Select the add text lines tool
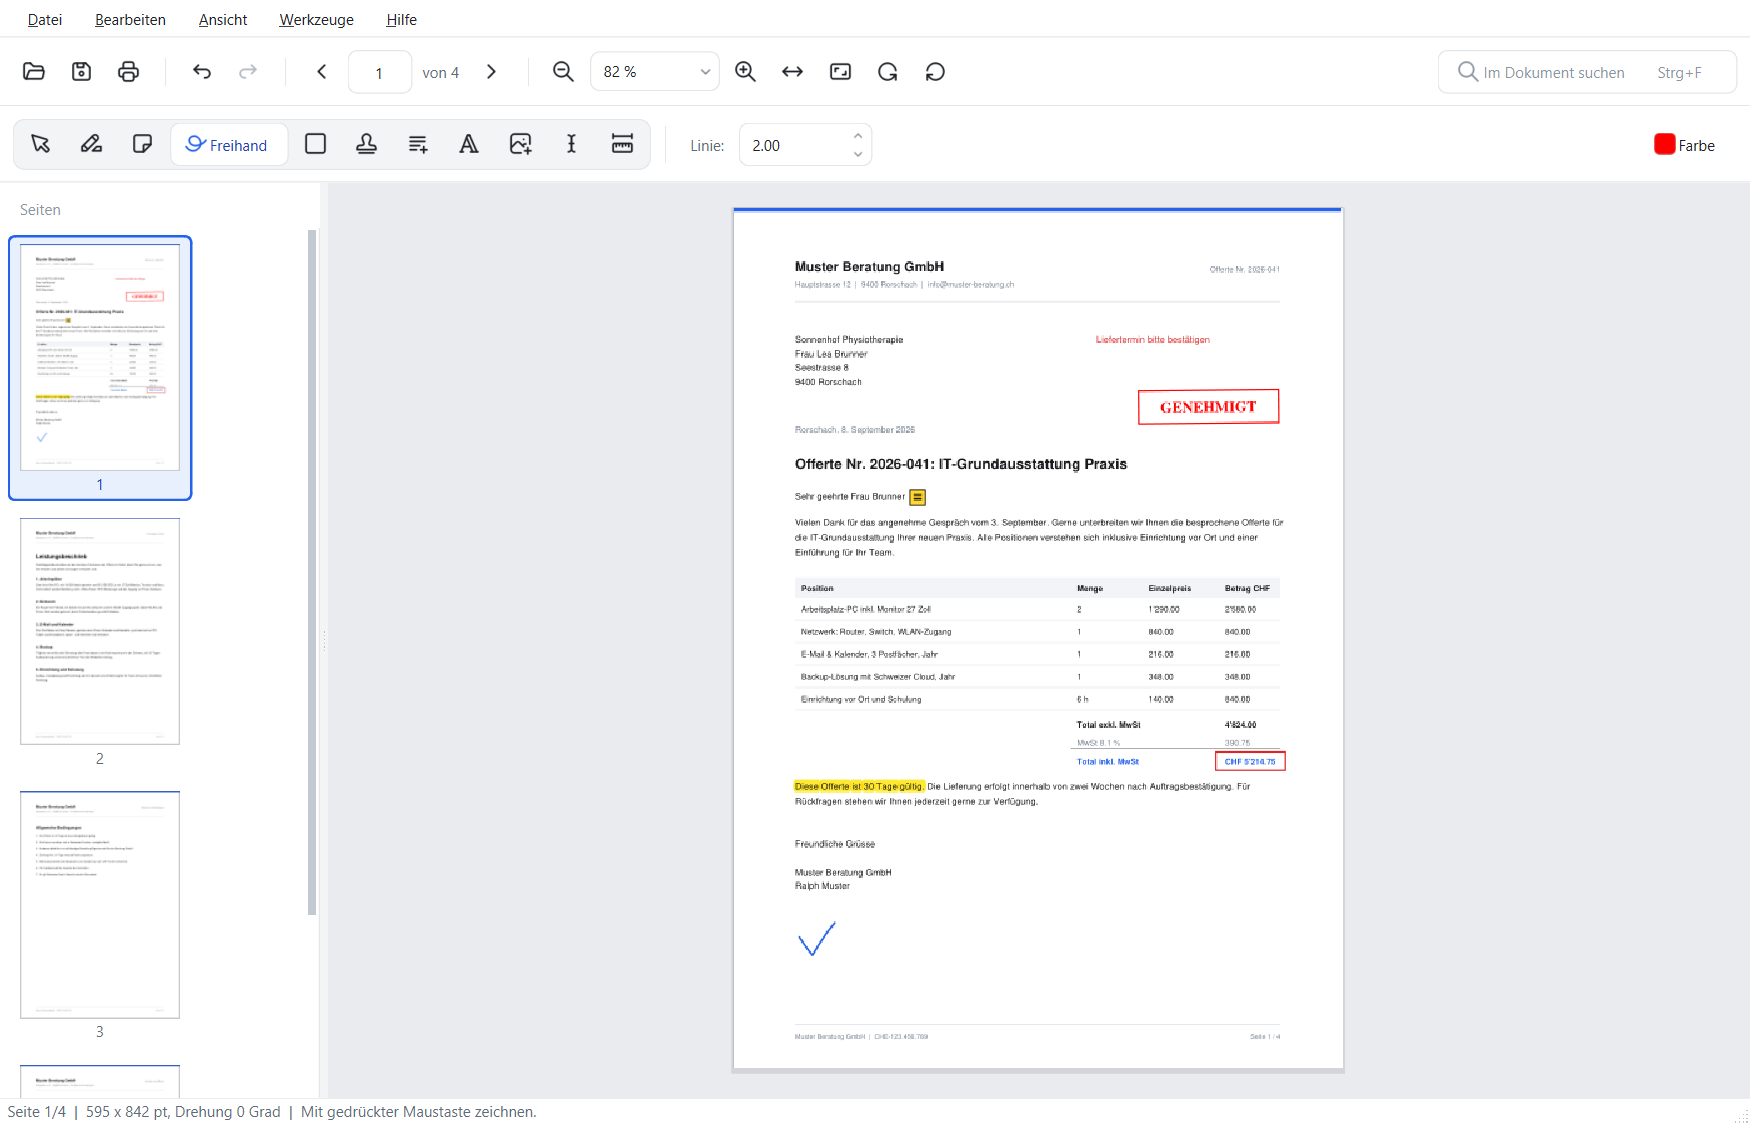 pyautogui.click(x=418, y=144)
